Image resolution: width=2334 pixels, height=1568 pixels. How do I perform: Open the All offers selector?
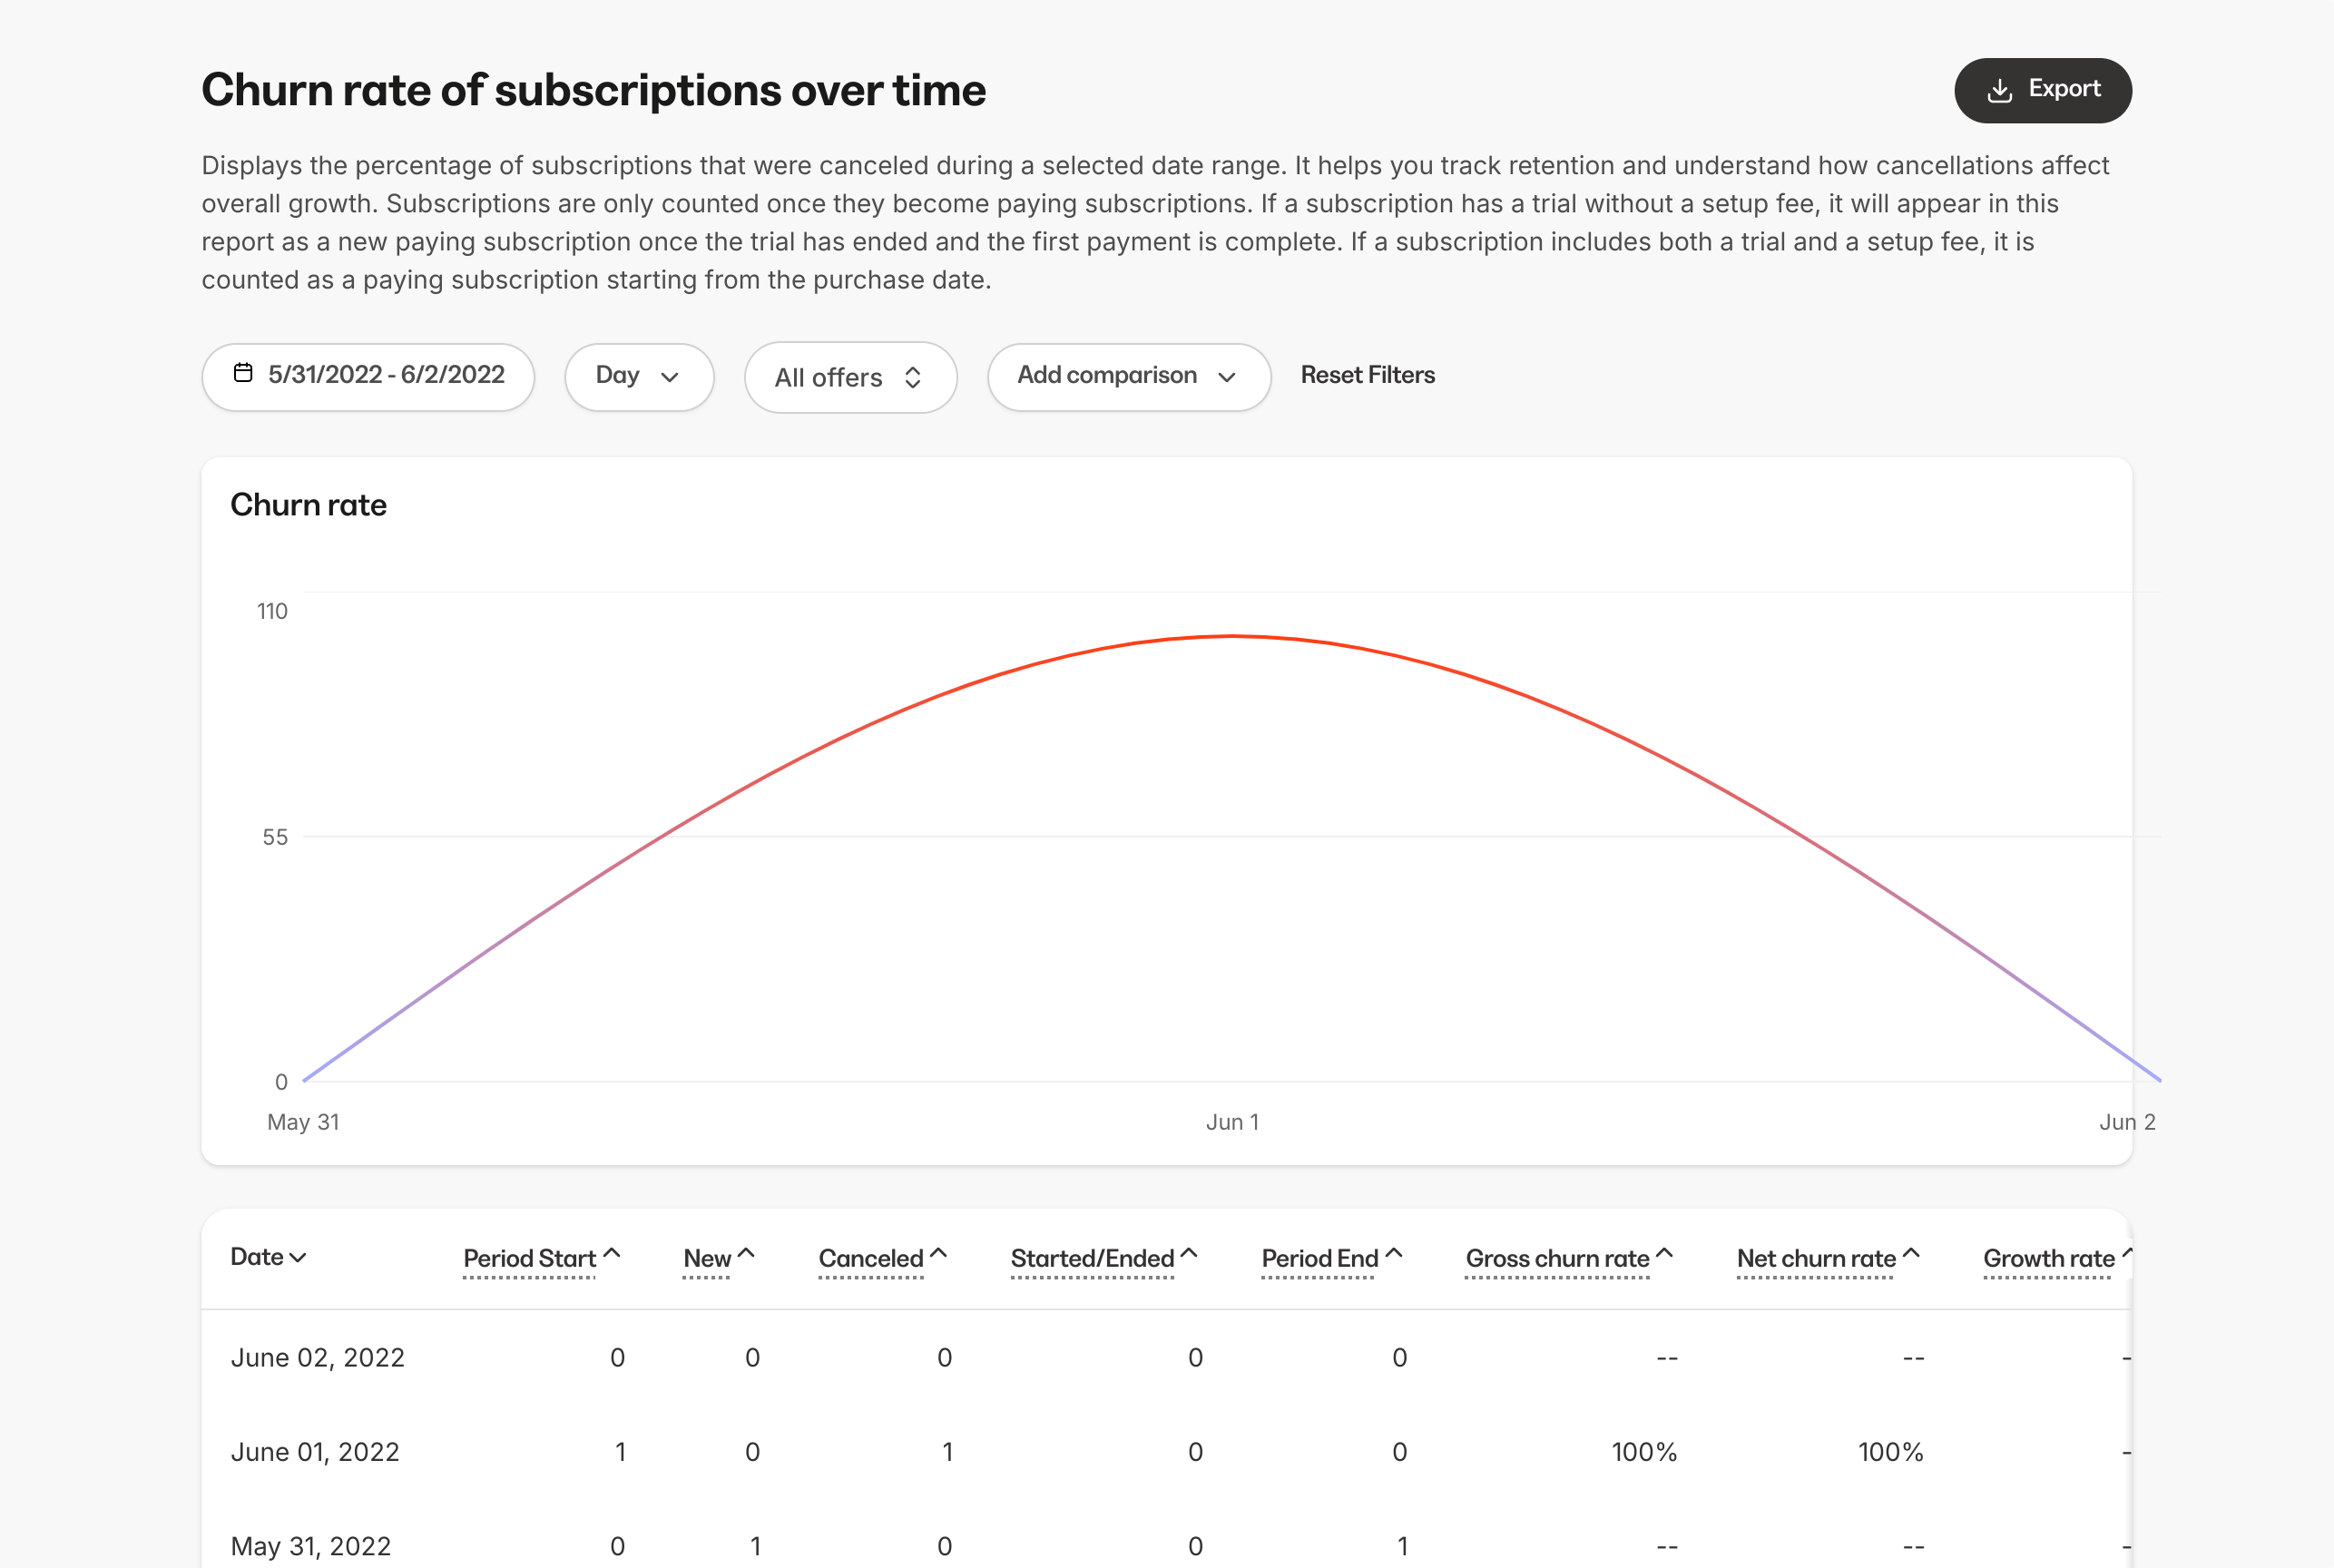tap(849, 377)
